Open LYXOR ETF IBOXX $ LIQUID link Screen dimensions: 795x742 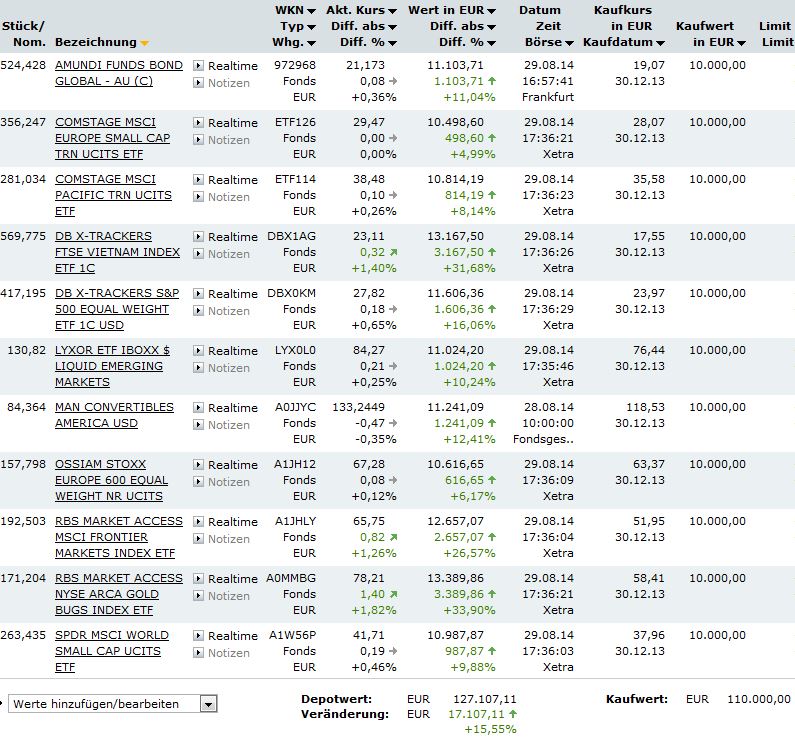click(113, 366)
